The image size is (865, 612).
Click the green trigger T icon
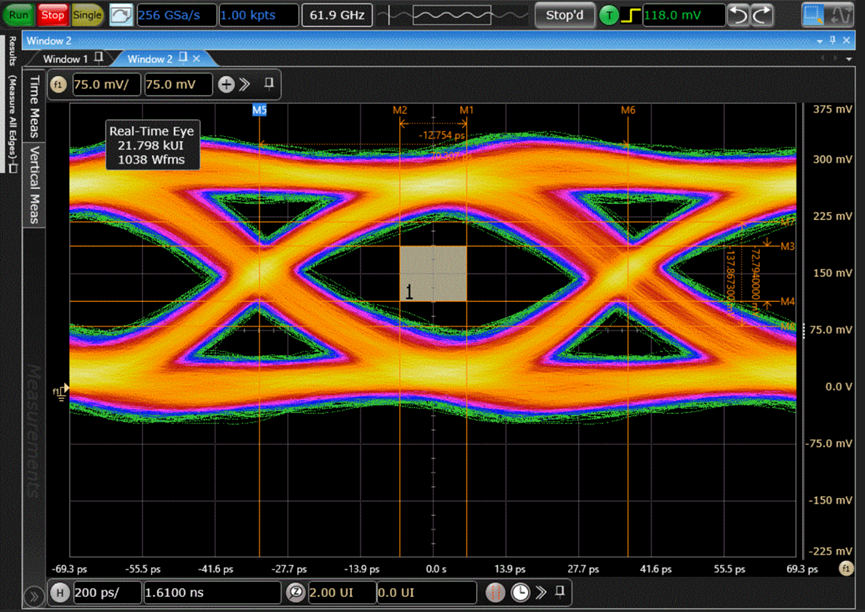tap(608, 15)
